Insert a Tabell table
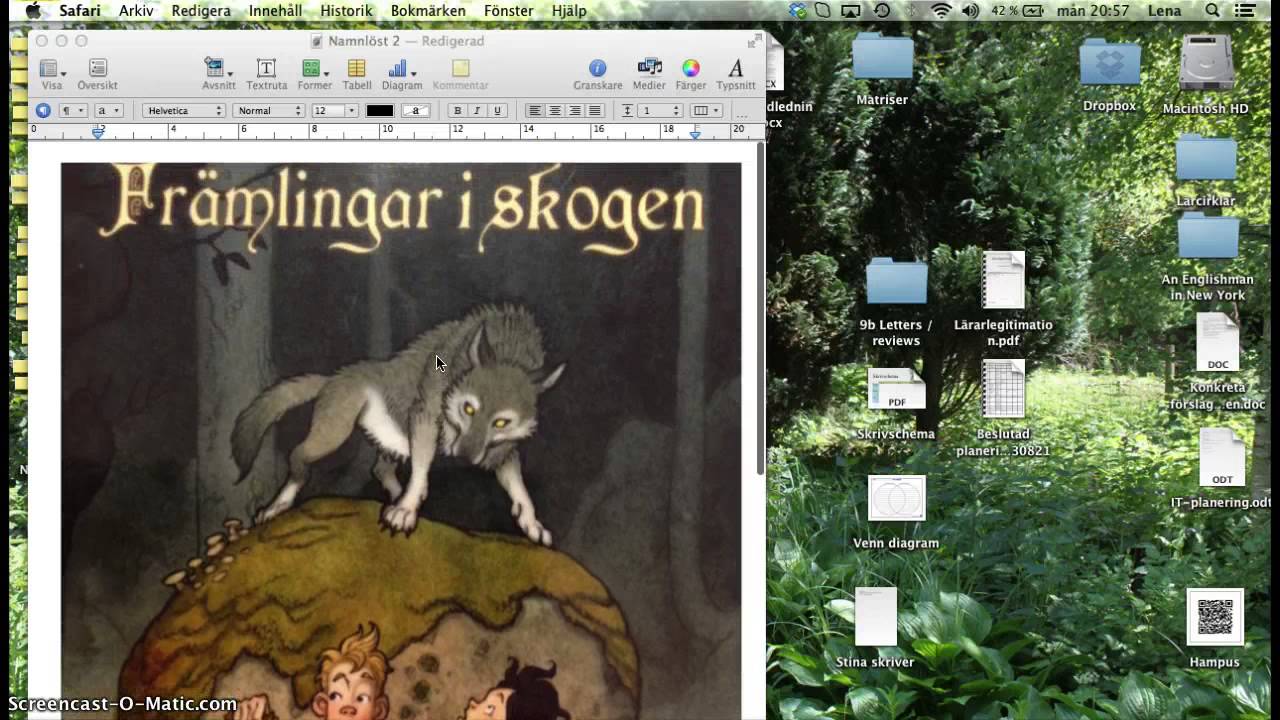The height and width of the screenshot is (720, 1280). (357, 69)
